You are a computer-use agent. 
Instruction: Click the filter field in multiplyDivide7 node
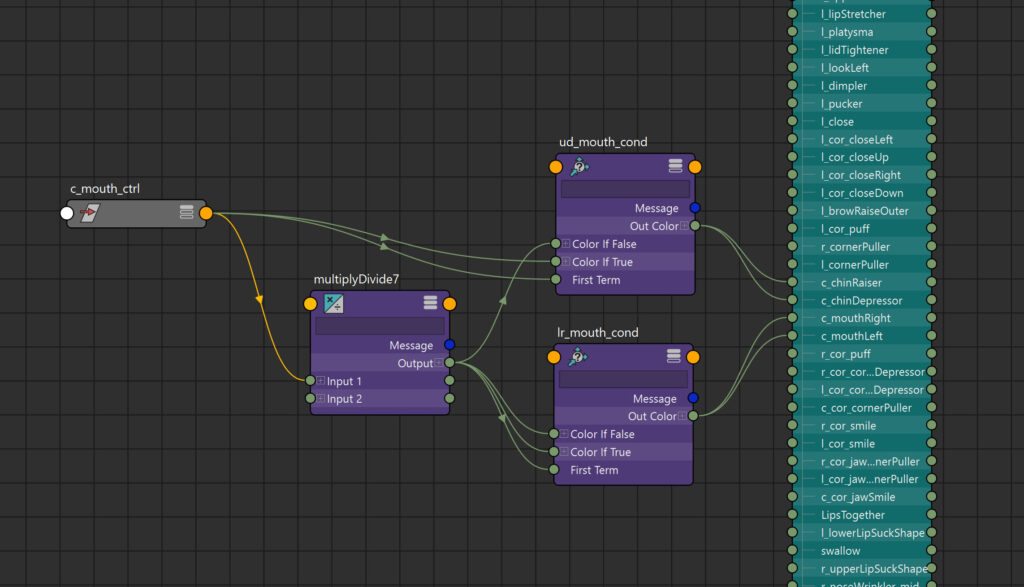pyautogui.click(x=380, y=325)
